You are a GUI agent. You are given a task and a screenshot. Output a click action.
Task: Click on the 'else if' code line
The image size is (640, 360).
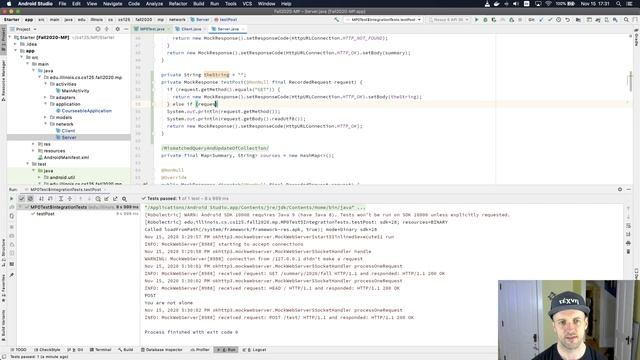(x=191, y=104)
